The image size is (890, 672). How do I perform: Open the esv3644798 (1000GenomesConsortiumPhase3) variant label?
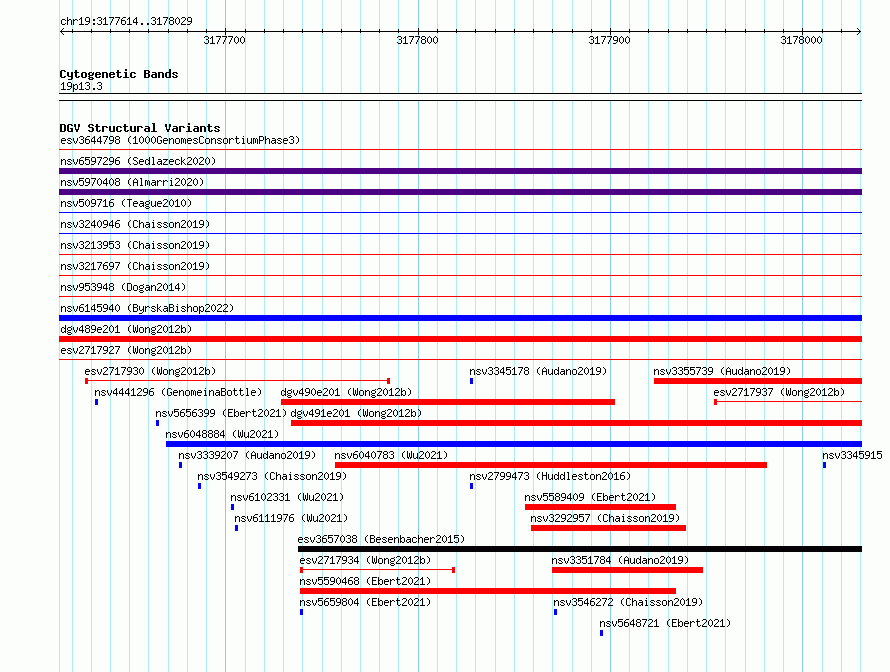click(x=179, y=141)
